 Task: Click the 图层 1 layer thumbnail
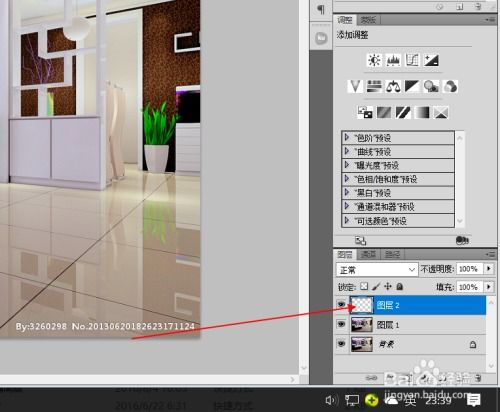point(362,325)
